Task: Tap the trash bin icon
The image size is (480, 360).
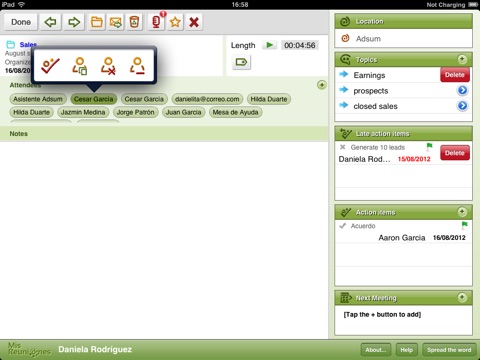Action: coord(134,22)
